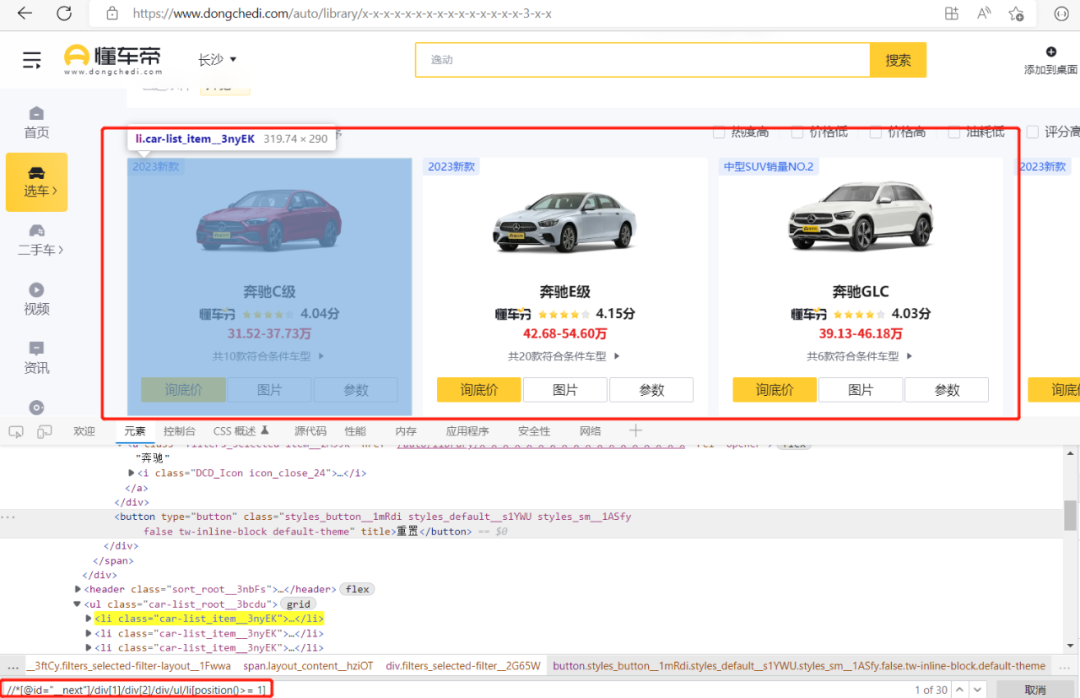1080x698 pixels.
Task: Click 图片 button for 奔驰C级
Action: pyautogui.click(x=269, y=390)
